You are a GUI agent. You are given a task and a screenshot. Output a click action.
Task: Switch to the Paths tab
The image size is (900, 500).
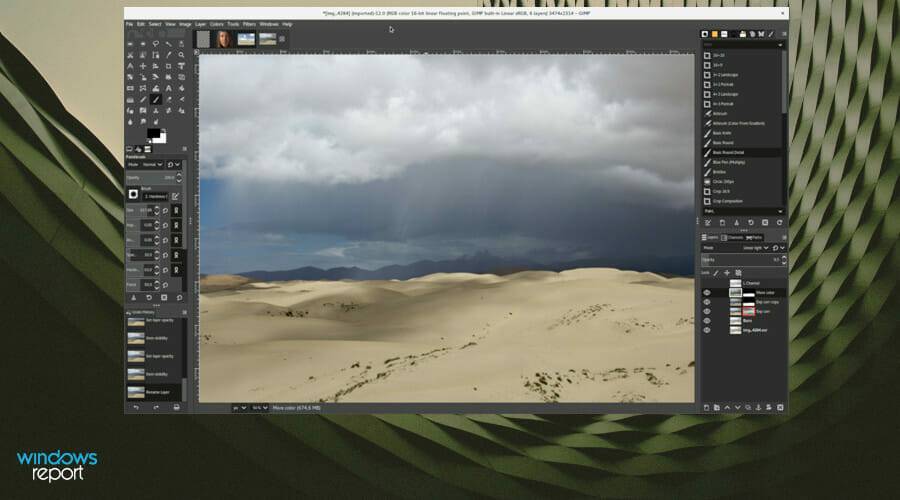tap(754, 237)
